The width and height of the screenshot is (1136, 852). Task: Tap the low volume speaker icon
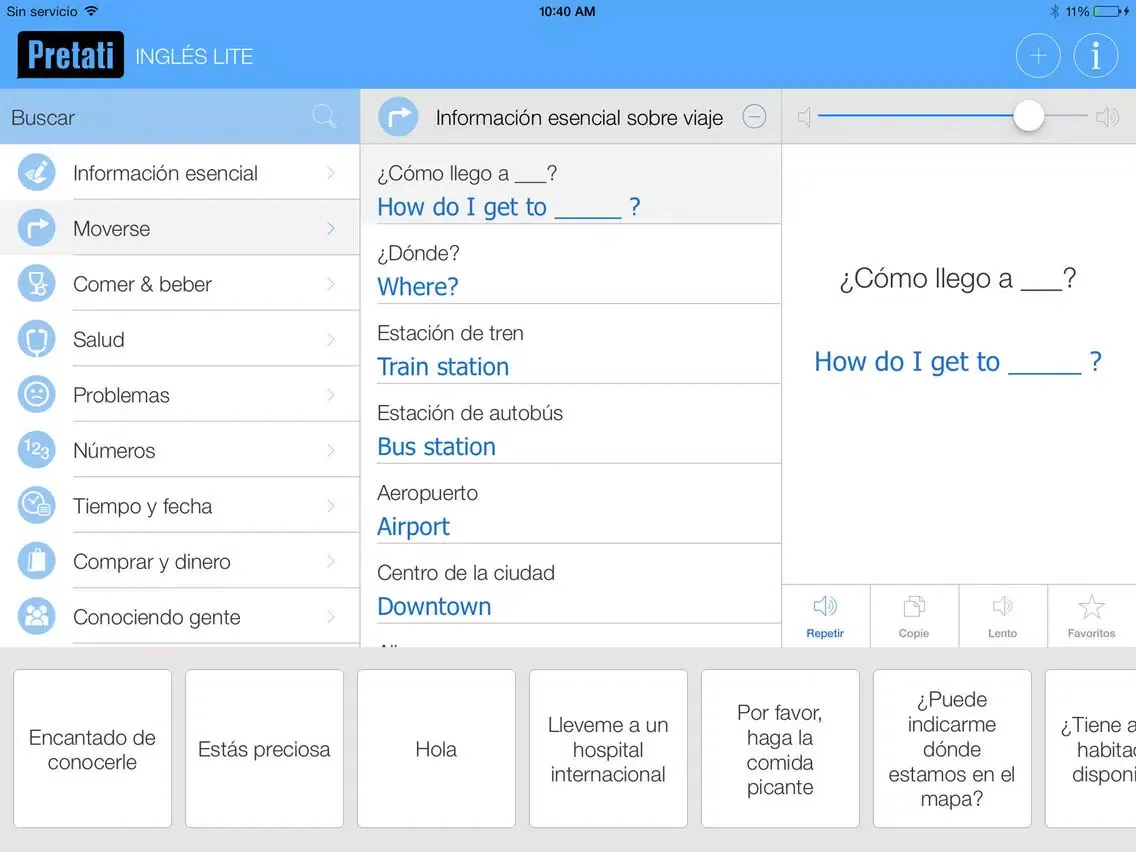[803, 117]
